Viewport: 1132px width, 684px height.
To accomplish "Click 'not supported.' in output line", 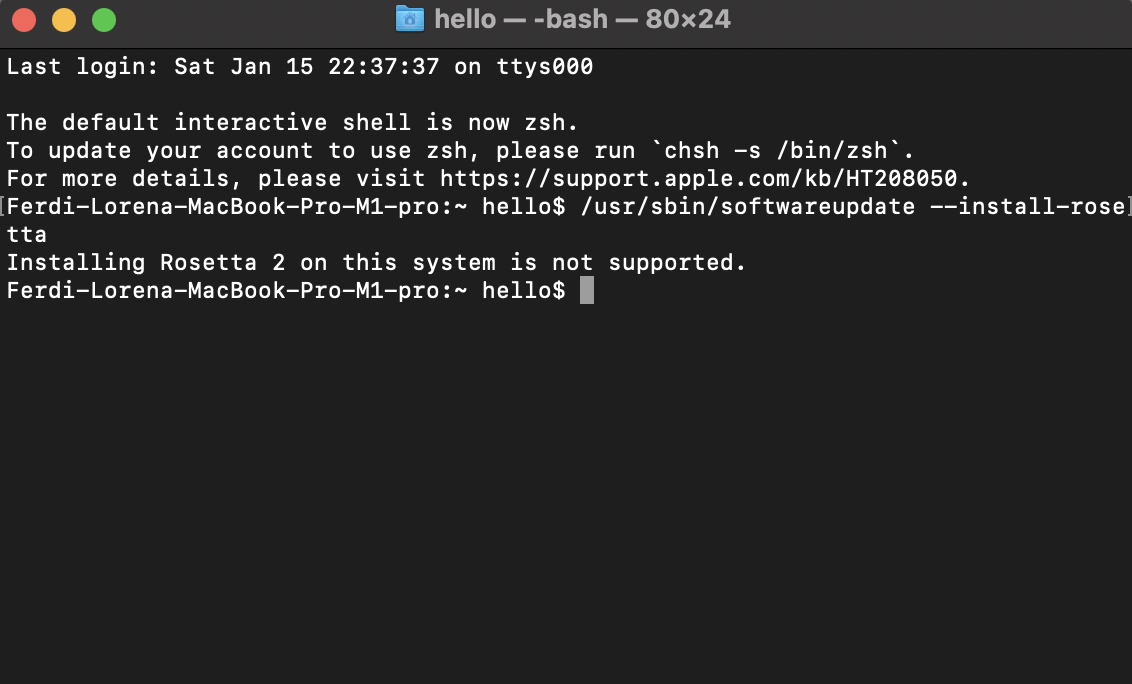I will coord(648,262).
